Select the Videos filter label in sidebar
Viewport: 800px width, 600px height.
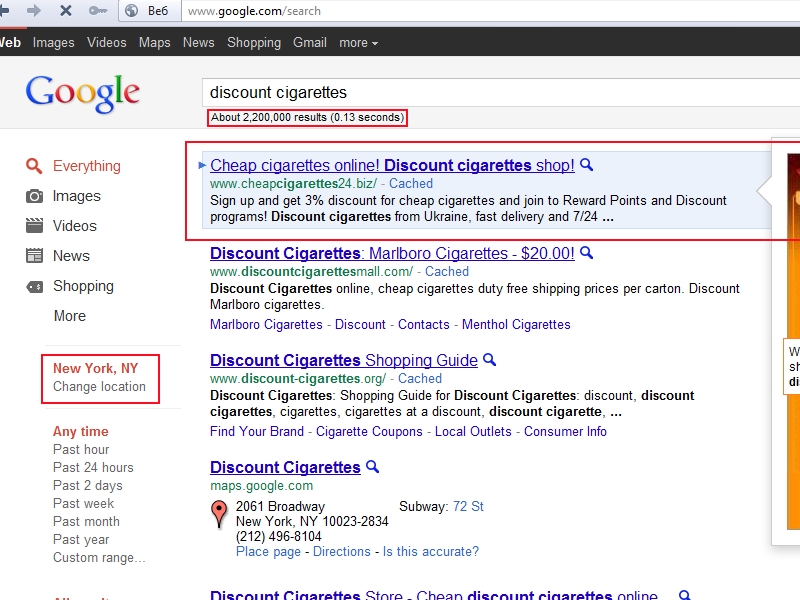click(74, 226)
